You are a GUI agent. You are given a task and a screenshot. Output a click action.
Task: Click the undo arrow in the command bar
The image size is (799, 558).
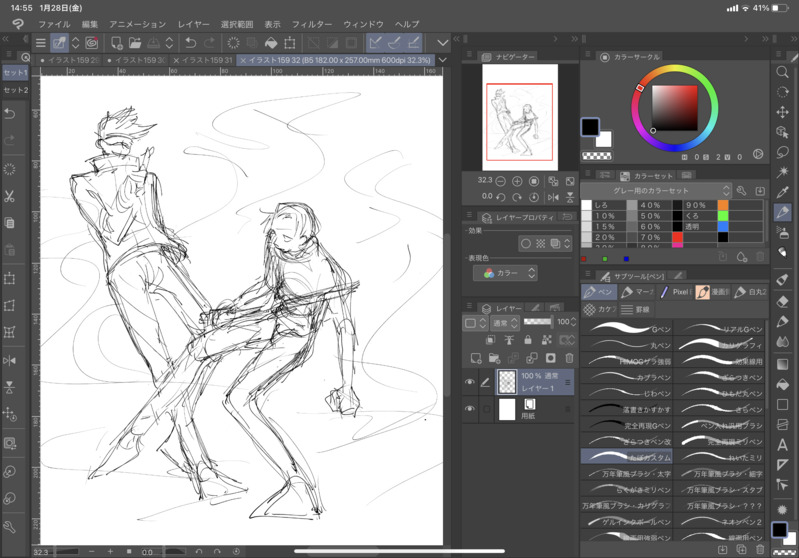190,43
